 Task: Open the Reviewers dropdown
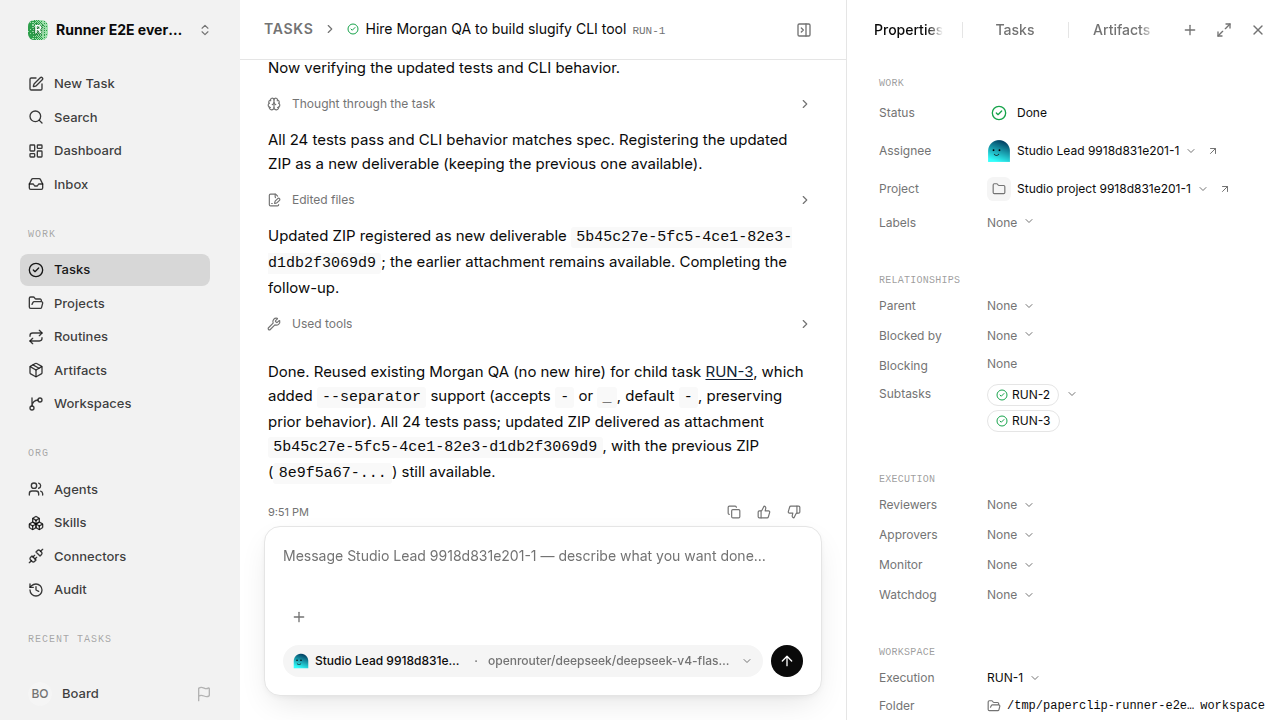[x=1010, y=505]
